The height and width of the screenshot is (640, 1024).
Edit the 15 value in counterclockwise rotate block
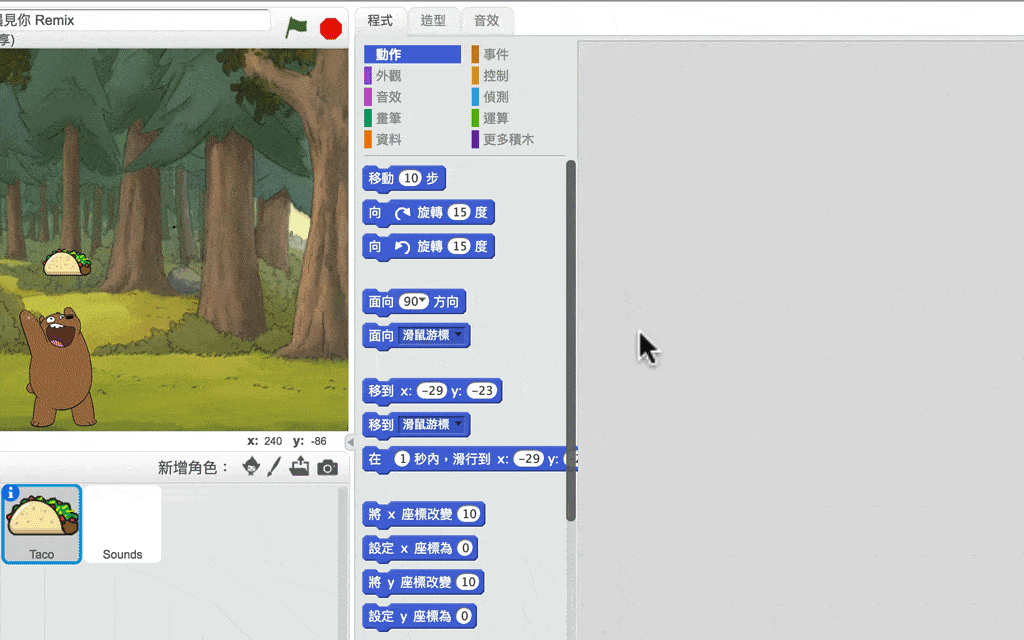click(x=460, y=246)
